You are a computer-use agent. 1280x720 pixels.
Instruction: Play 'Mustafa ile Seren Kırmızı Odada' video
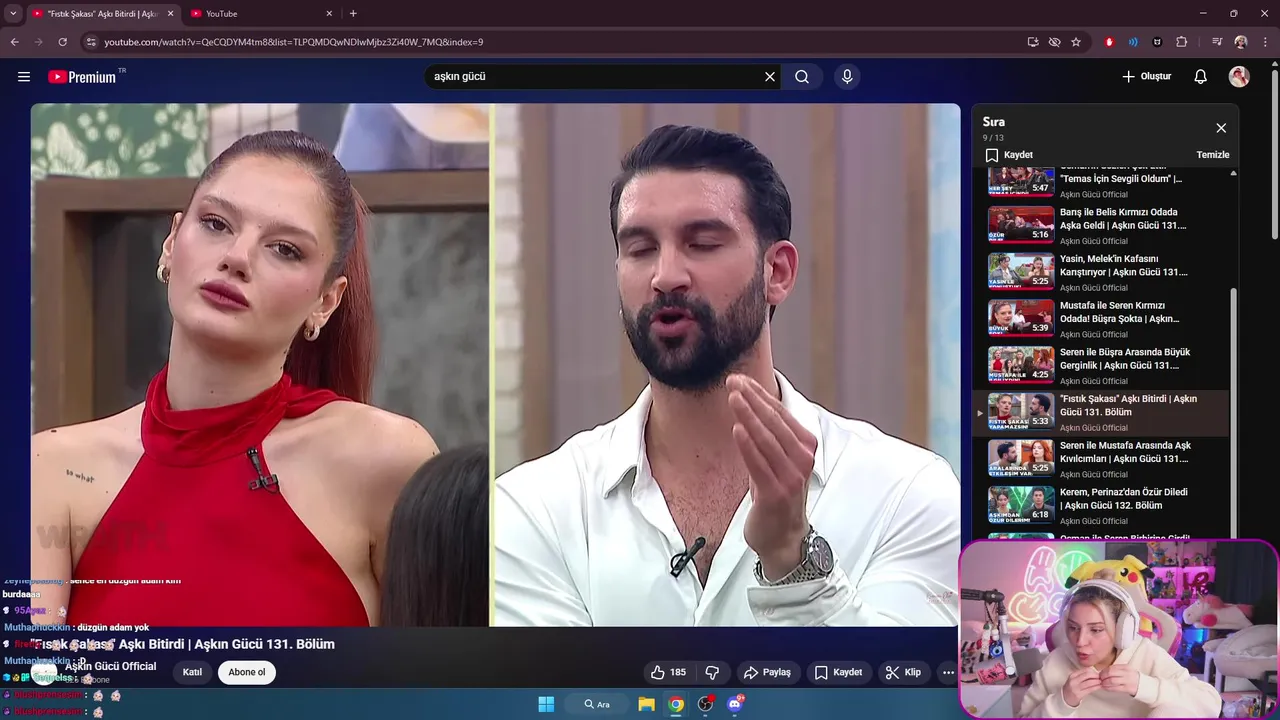[x=1103, y=320]
